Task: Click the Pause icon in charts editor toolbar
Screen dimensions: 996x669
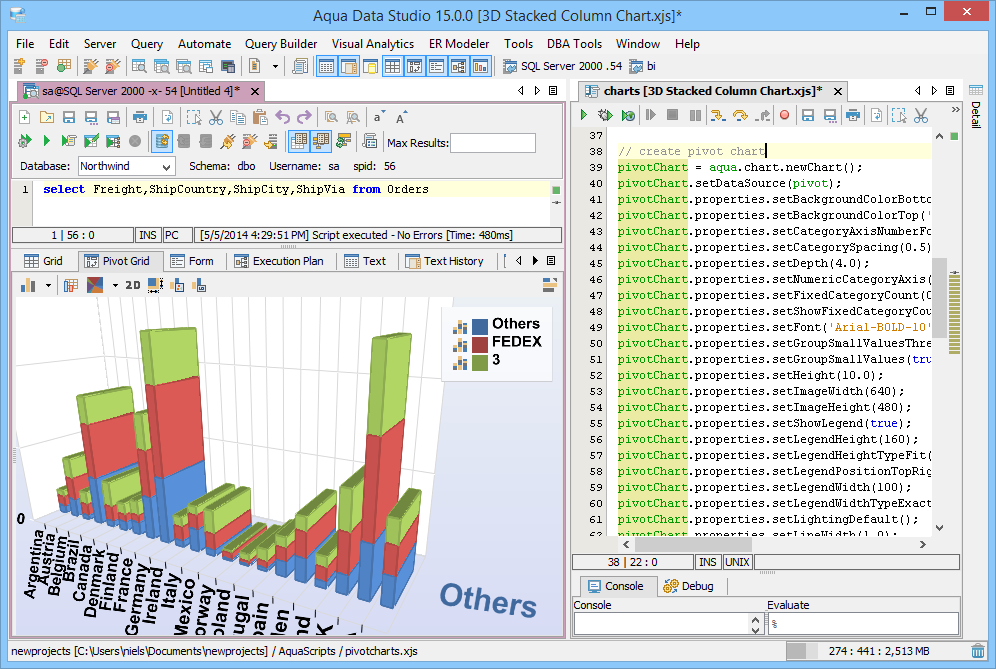Action: [696, 115]
